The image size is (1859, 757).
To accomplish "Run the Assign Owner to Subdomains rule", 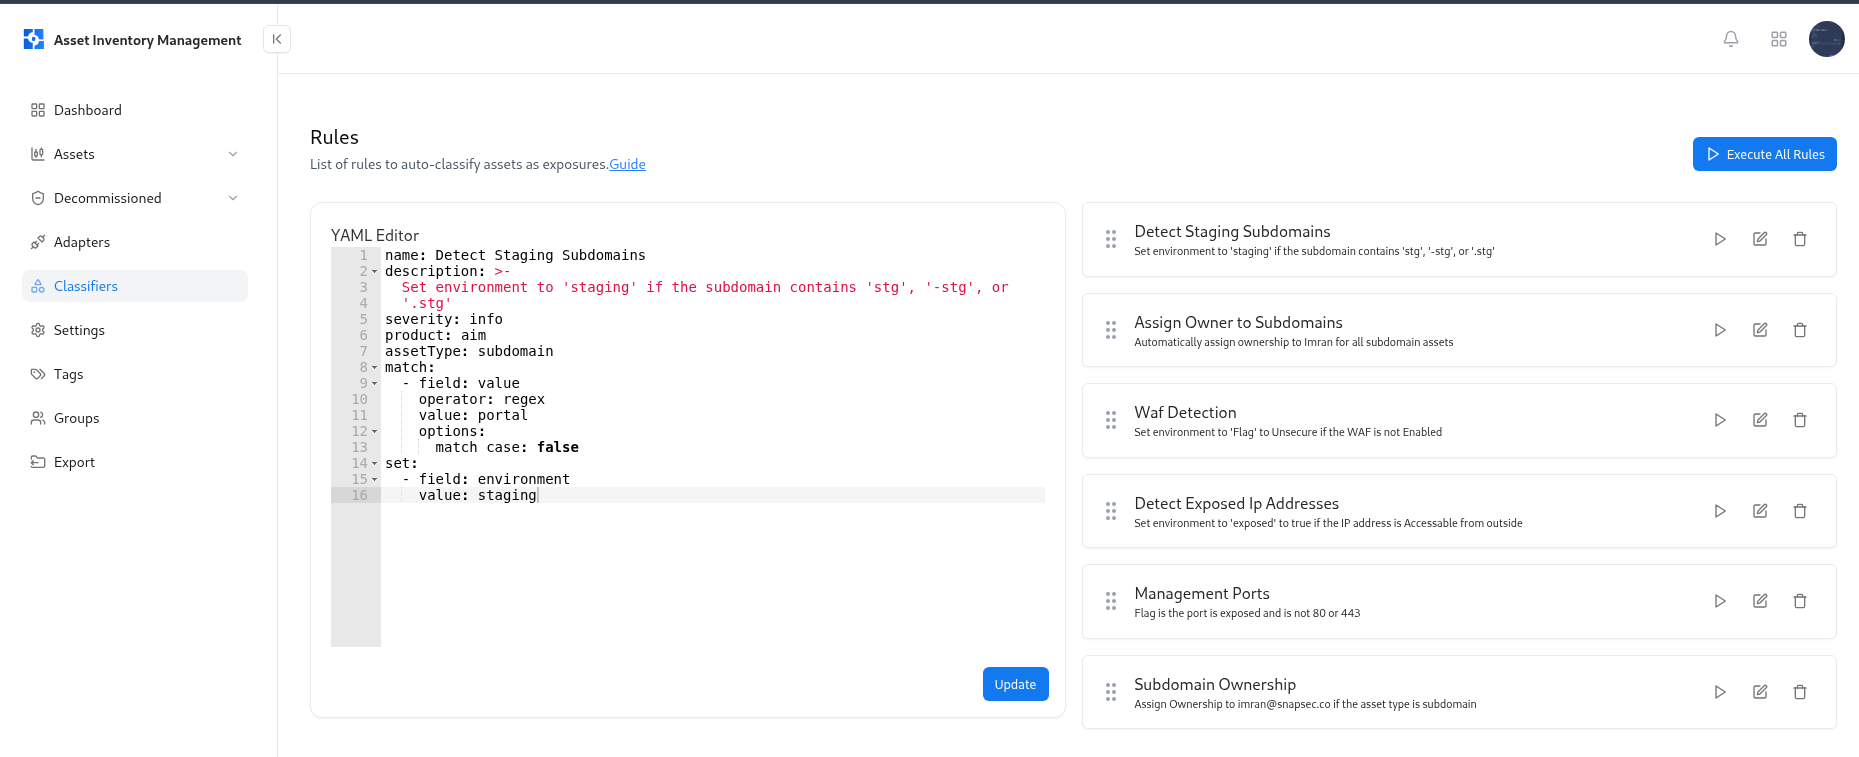I will tap(1720, 330).
